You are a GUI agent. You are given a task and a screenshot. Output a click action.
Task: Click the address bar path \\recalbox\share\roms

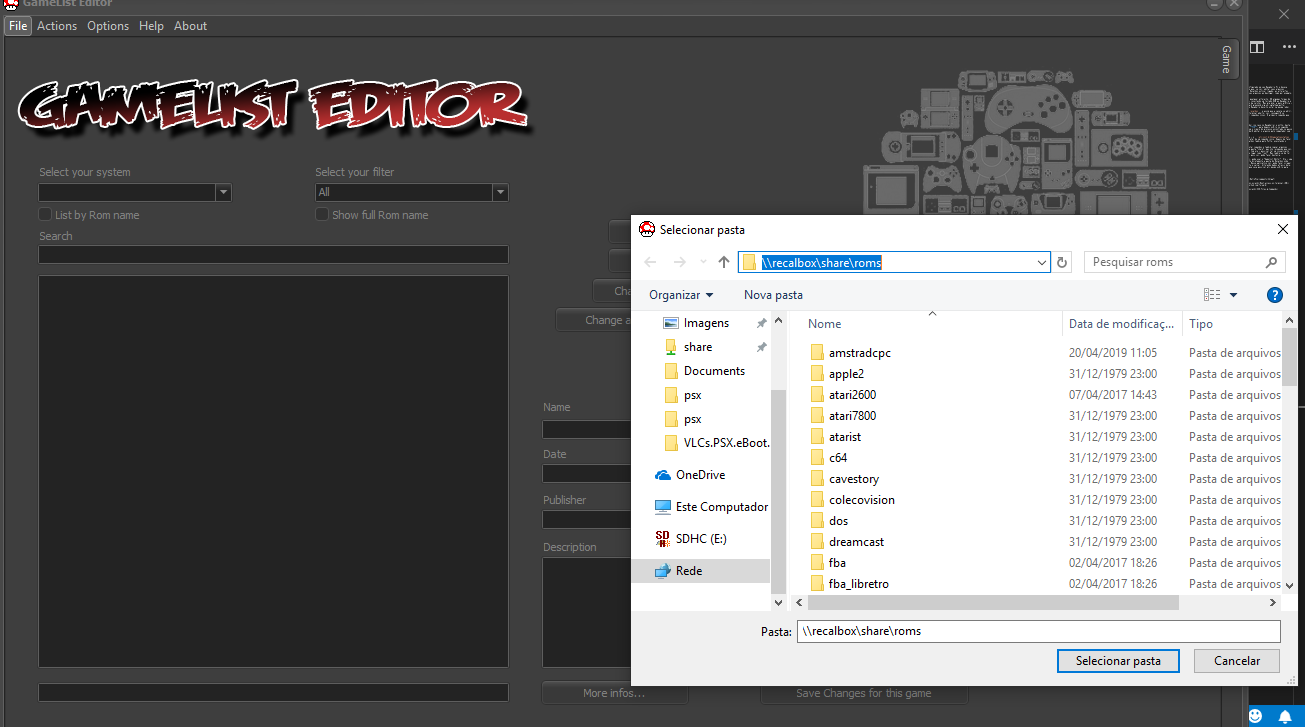coord(822,262)
